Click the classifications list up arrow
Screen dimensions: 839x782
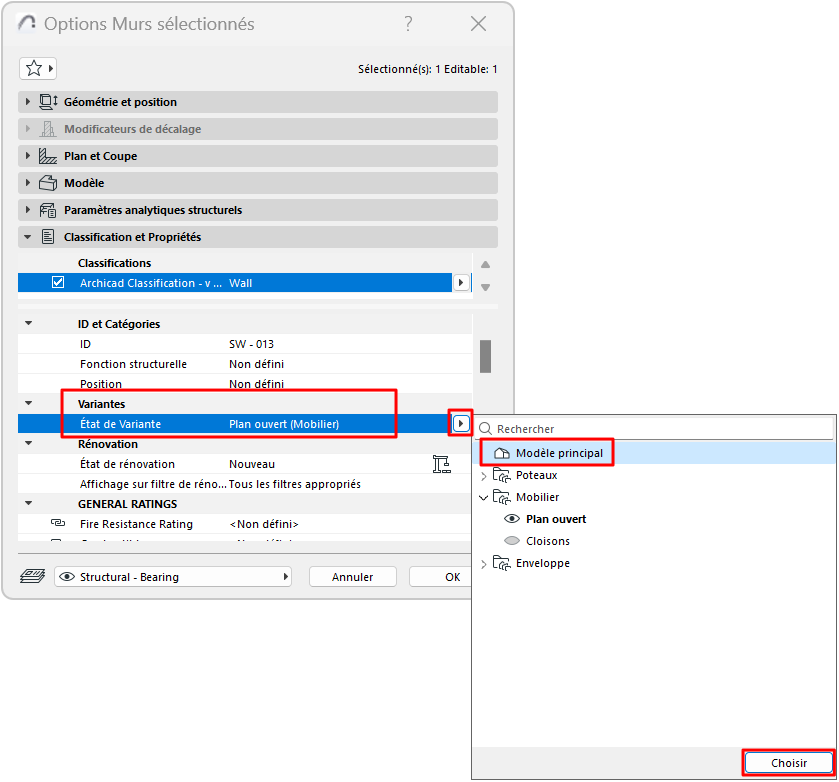click(485, 264)
